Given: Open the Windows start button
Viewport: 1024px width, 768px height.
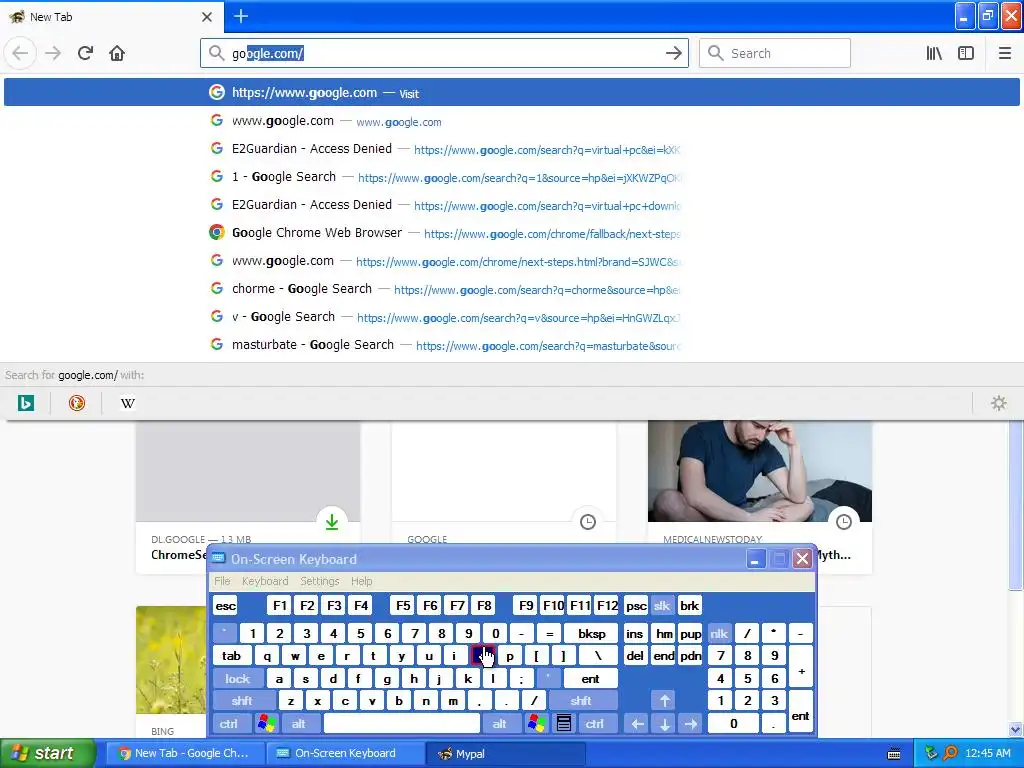Looking at the screenshot, I should pyautogui.click(x=48, y=753).
